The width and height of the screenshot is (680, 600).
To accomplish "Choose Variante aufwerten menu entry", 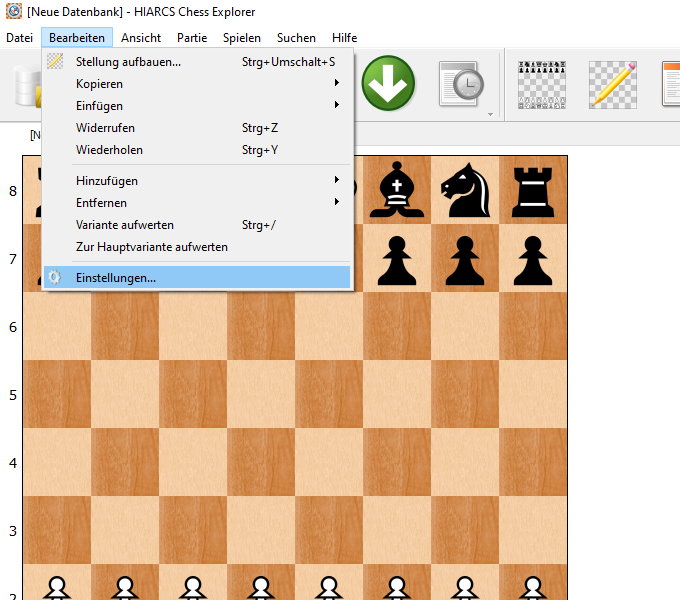I will (197, 225).
